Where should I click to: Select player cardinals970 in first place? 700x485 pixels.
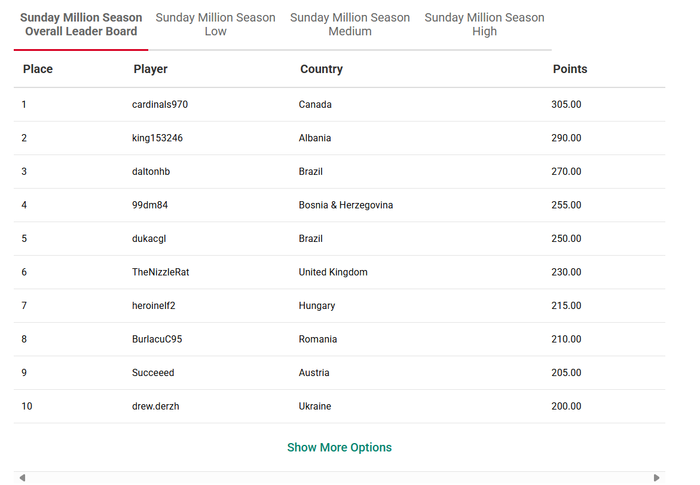(x=160, y=105)
